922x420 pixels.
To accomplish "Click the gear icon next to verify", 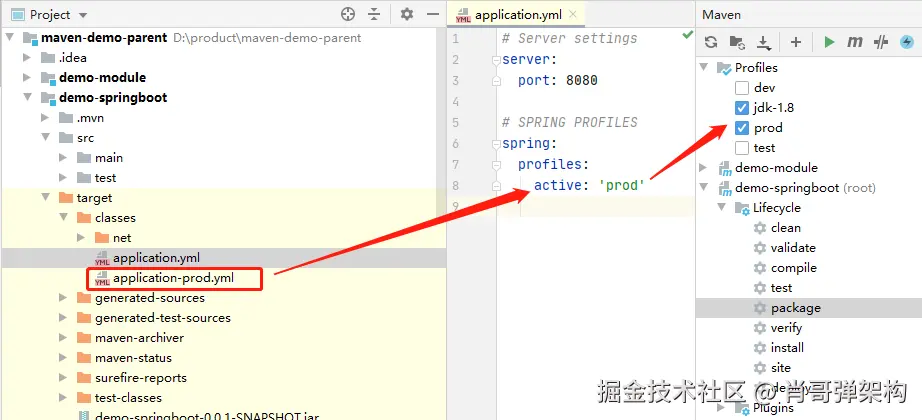I will (x=760, y=328).
